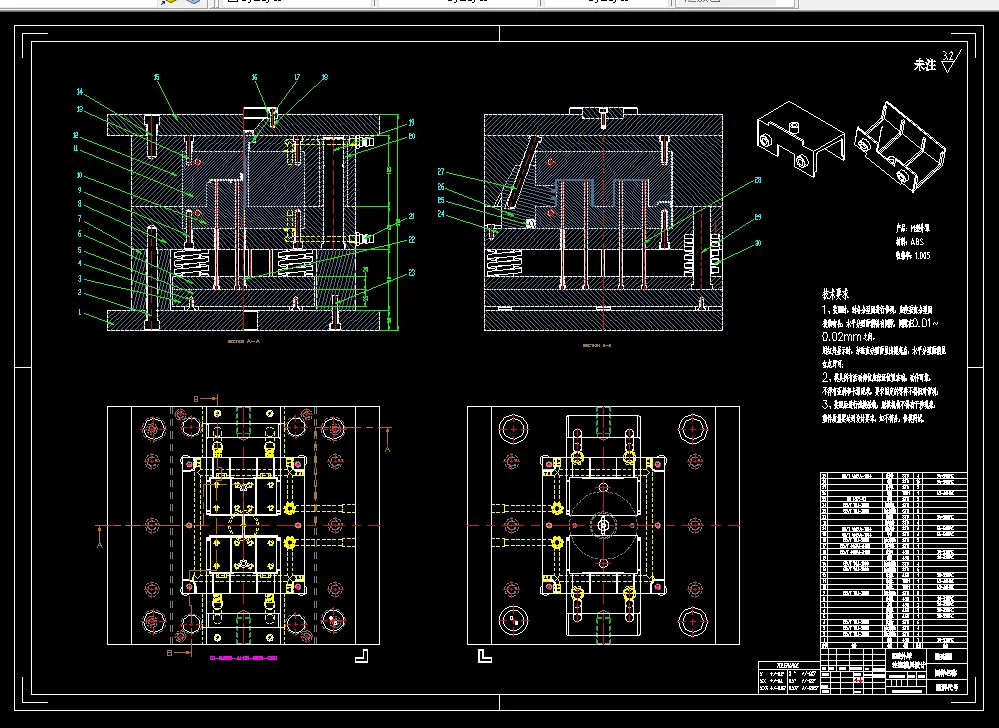Viewport: 999px width, 728px height.
Task: Select the upper 'B' section arrow in plan view
Action: point(205,399)
